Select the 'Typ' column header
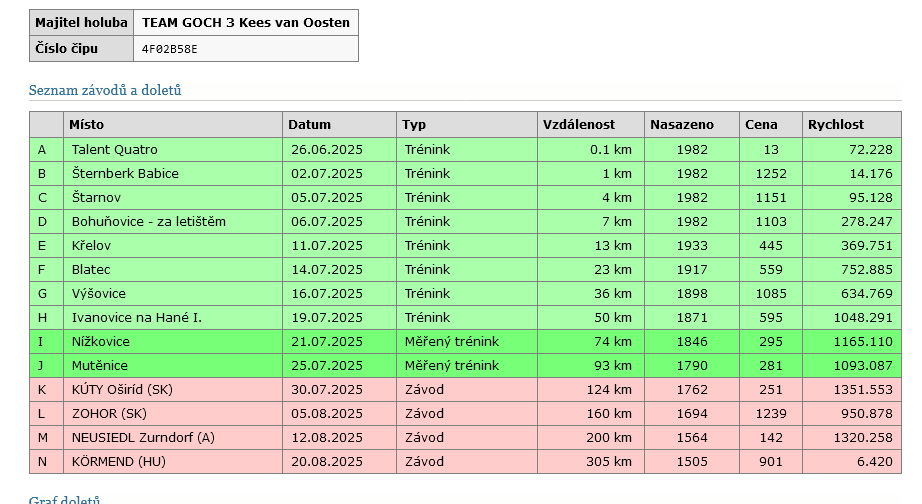922x504 pixels. [414, 125]
